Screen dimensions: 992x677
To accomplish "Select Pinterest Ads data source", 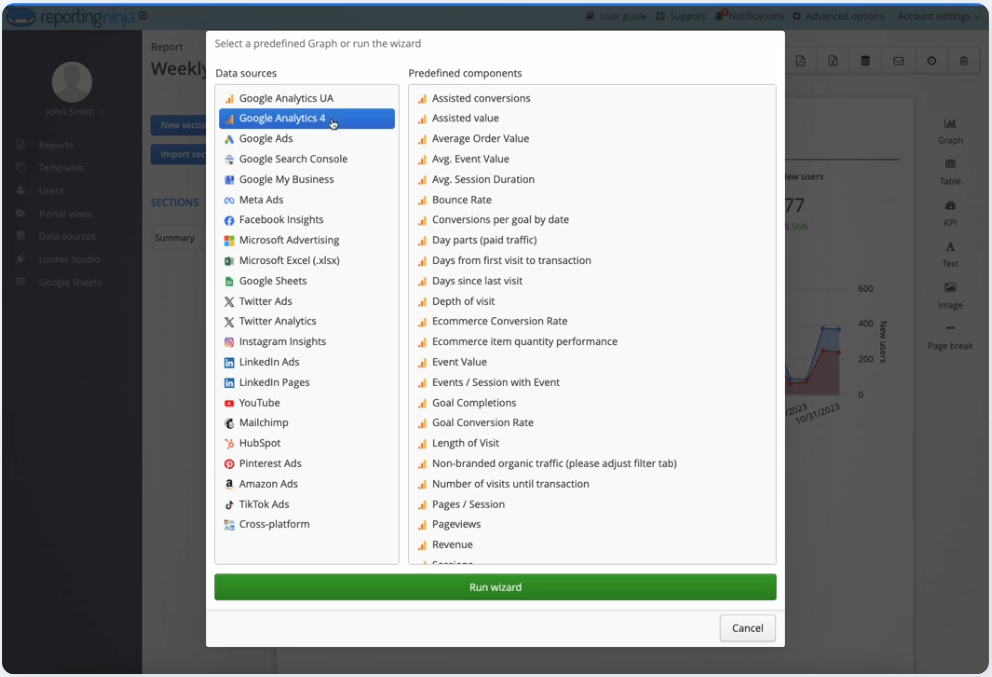I will [307, 463].
